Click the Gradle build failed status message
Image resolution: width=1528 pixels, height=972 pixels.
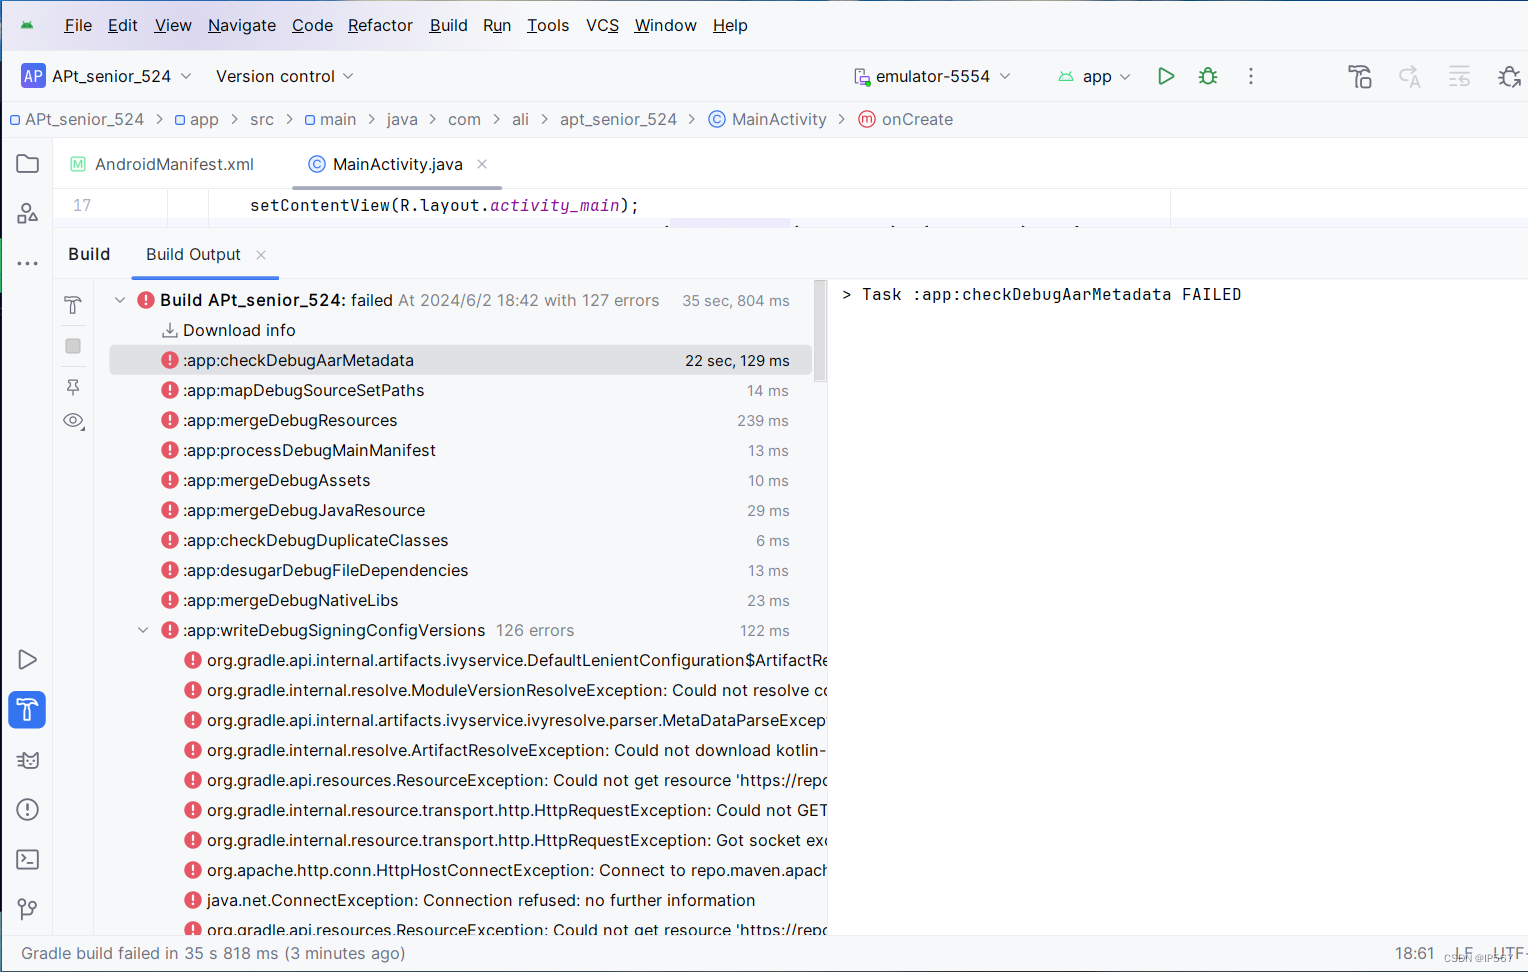(213, 953)
